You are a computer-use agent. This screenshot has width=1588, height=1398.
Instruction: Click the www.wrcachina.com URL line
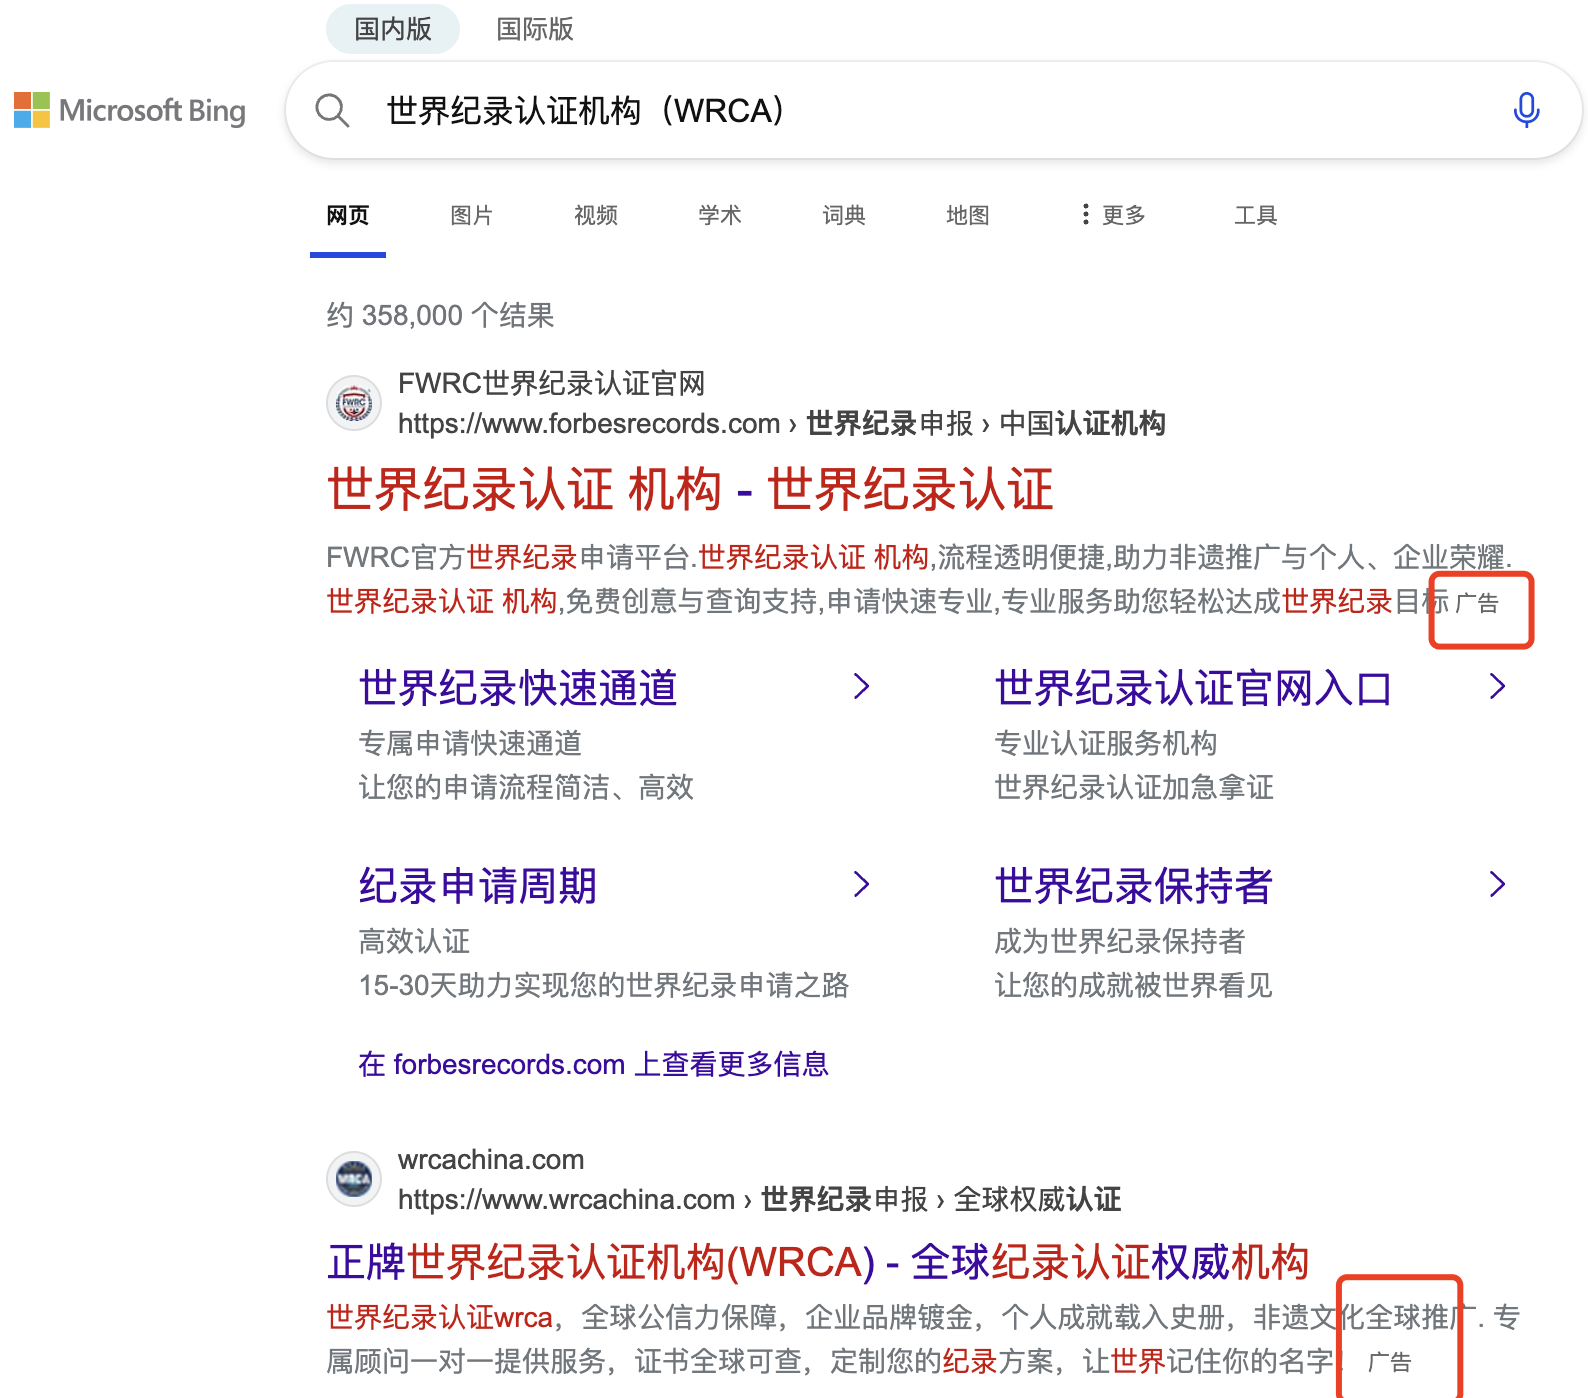760,1199
